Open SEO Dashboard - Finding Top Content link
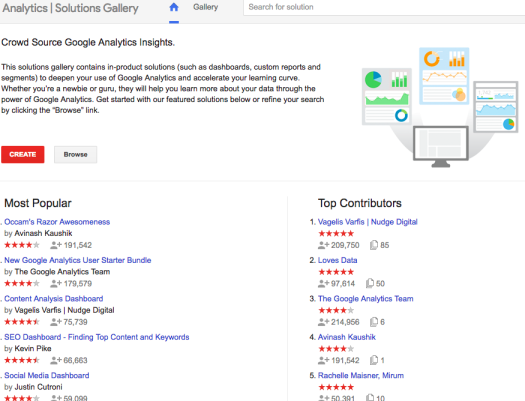The width and height of the screenshot is (525, 401). 96,337
